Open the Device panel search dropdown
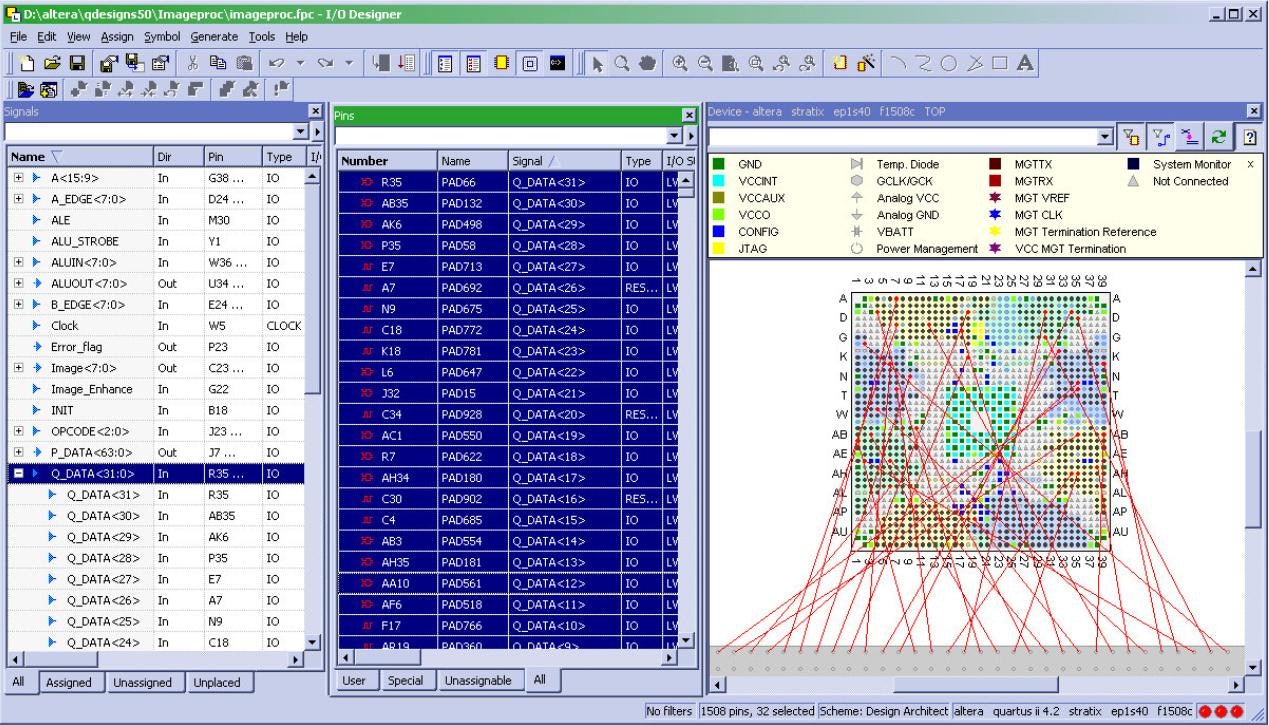 pos(1105,137)
